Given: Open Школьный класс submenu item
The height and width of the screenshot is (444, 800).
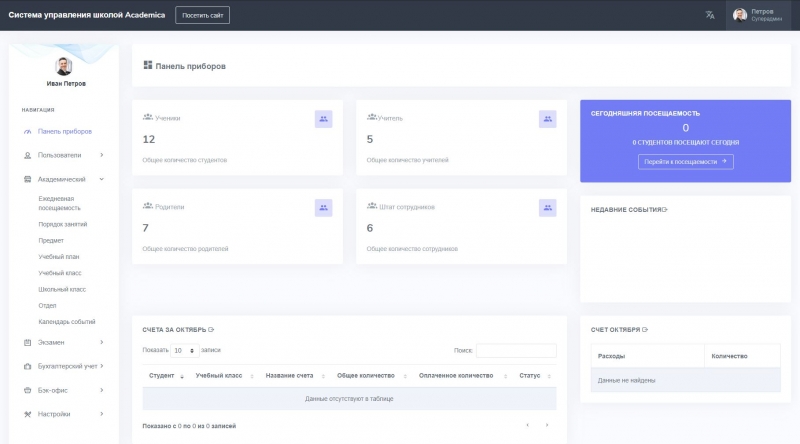Looking at the screenshot, I should pos(62,289).
